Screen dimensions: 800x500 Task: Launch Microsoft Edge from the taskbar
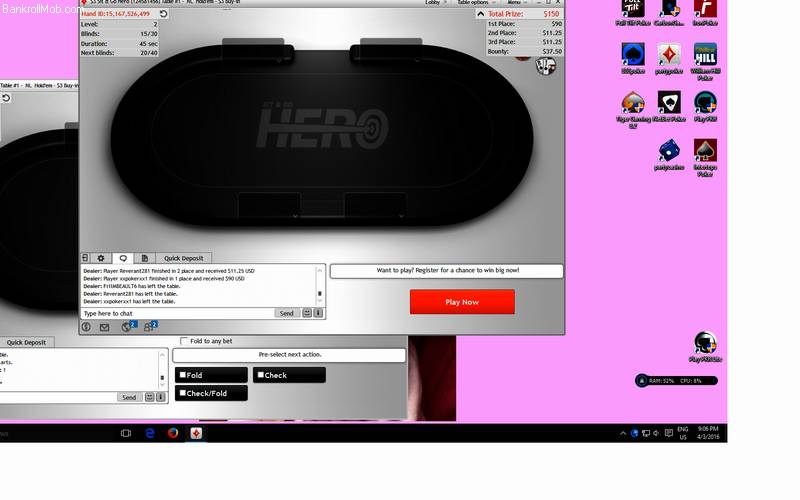[149, 433]
